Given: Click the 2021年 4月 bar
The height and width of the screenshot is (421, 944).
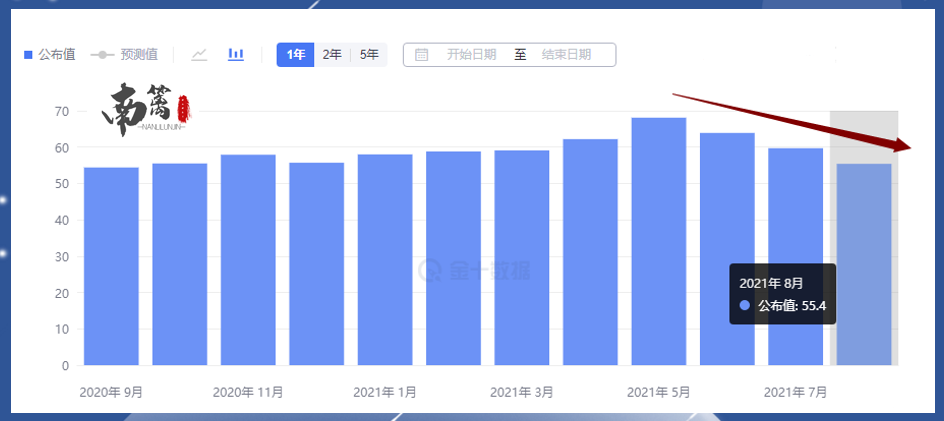Looking at the screenshot, I should 591,252.
